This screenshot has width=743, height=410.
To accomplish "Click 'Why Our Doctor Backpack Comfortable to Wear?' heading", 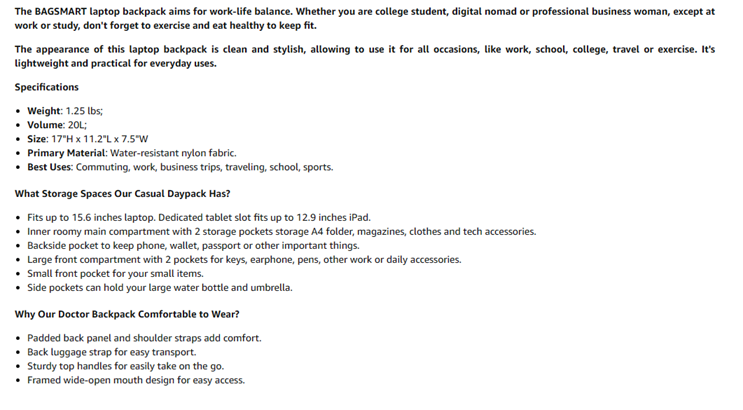I will [126, 313].
